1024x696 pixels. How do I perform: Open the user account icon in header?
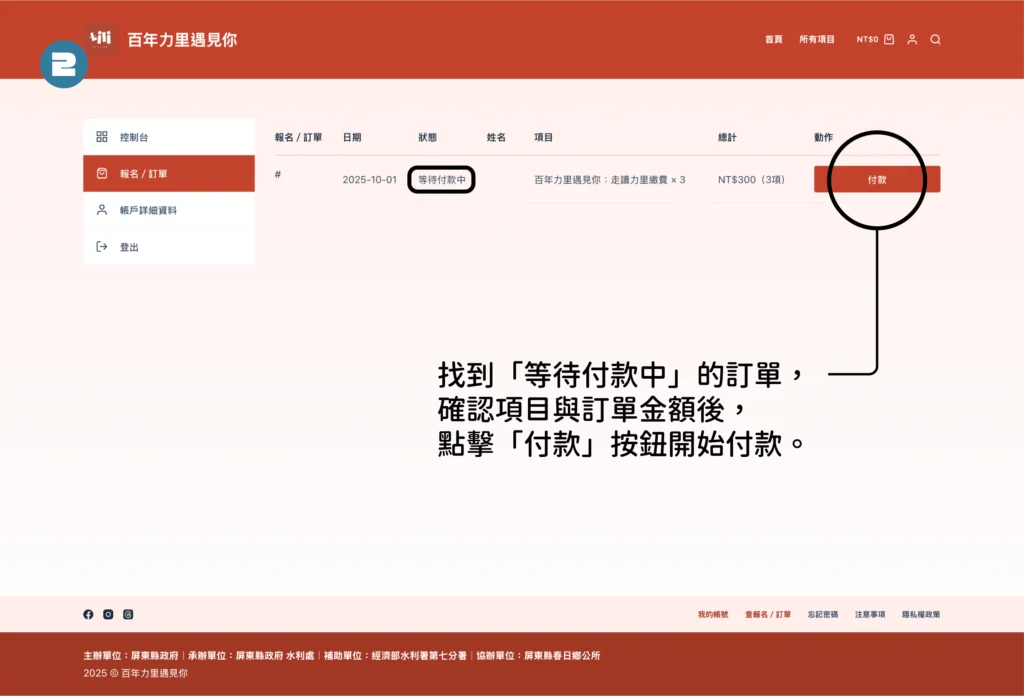pos(912,40)
